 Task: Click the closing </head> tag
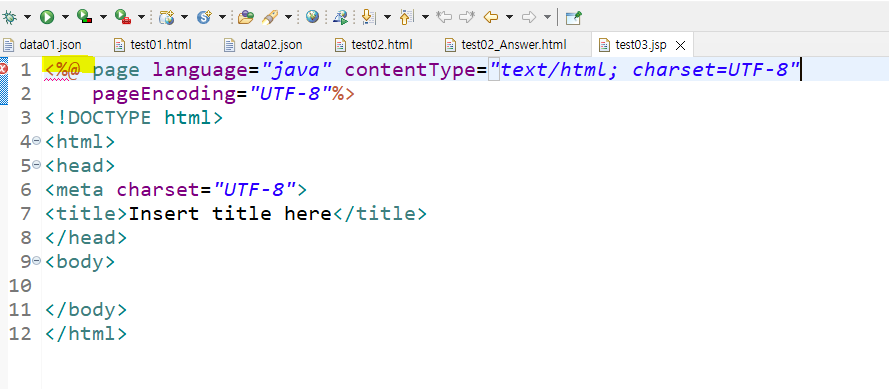click(86, 238)
